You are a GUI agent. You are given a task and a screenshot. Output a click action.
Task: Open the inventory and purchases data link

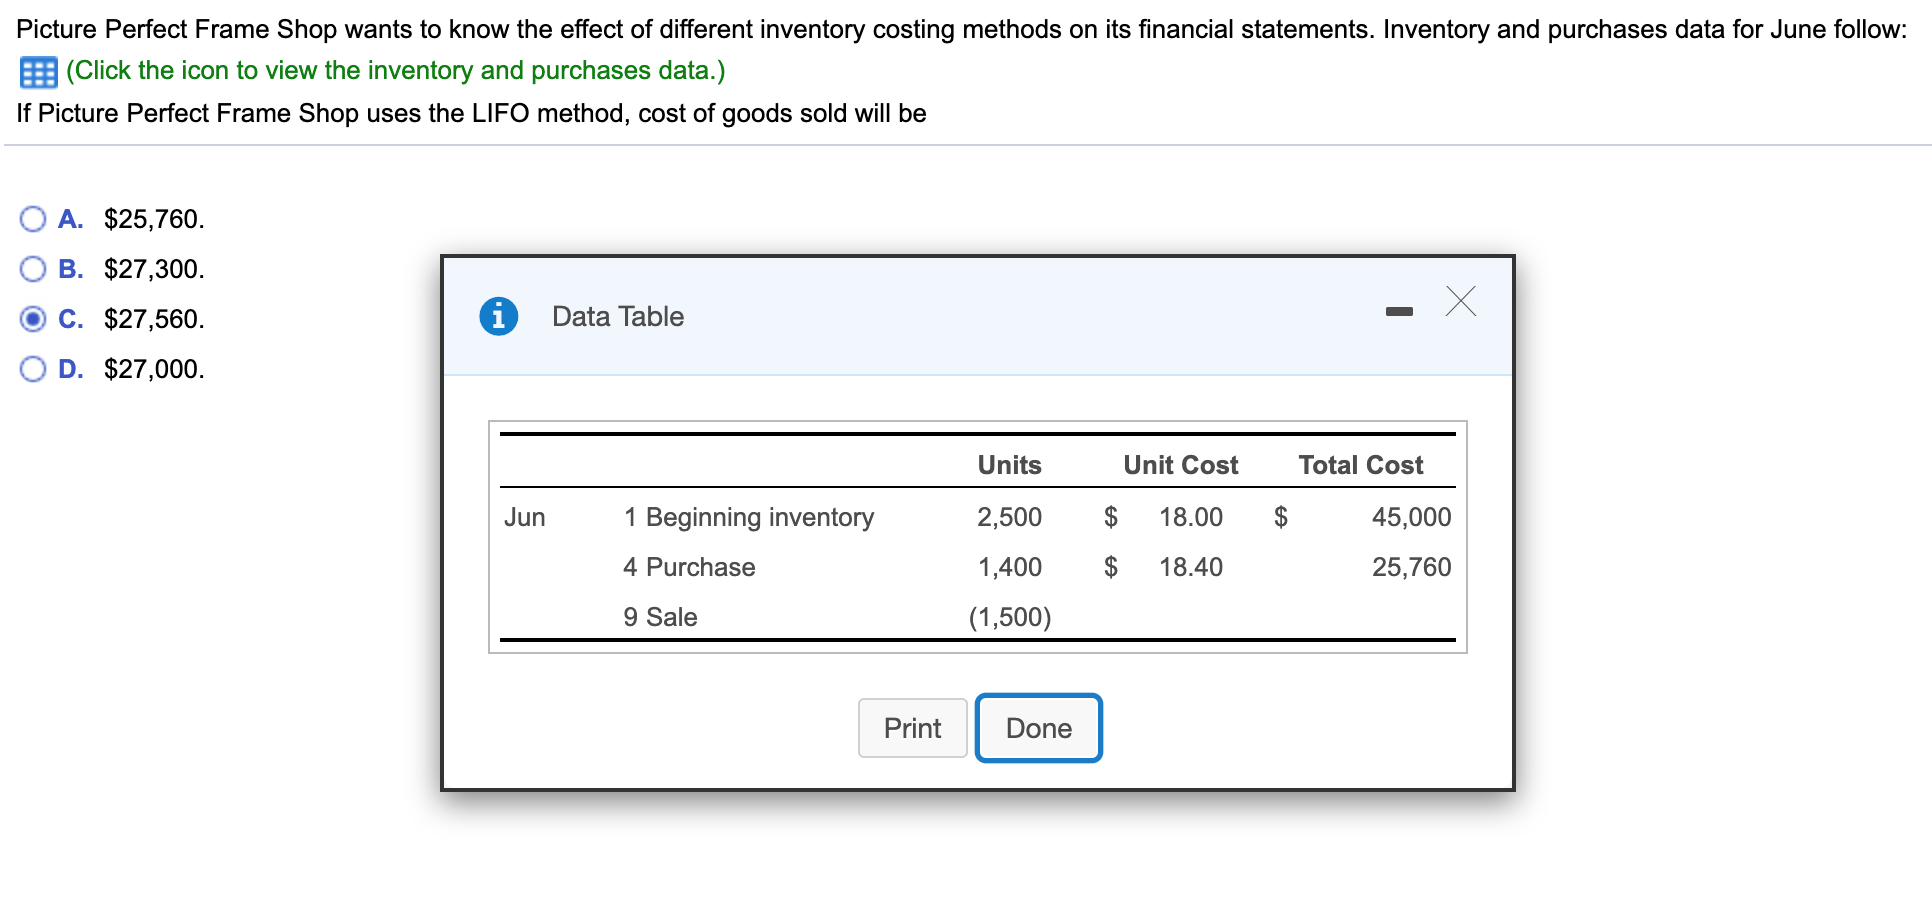(395, 71)
